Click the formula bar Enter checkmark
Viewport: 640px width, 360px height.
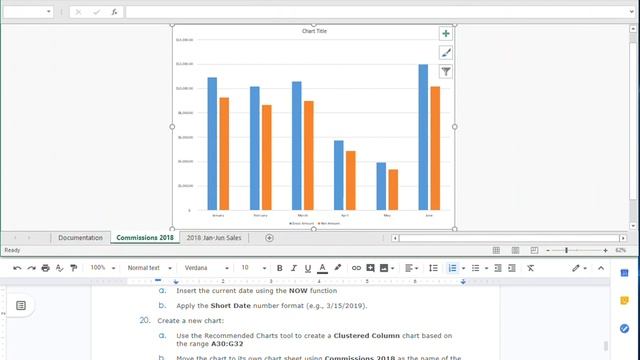[x=96, y=12]
